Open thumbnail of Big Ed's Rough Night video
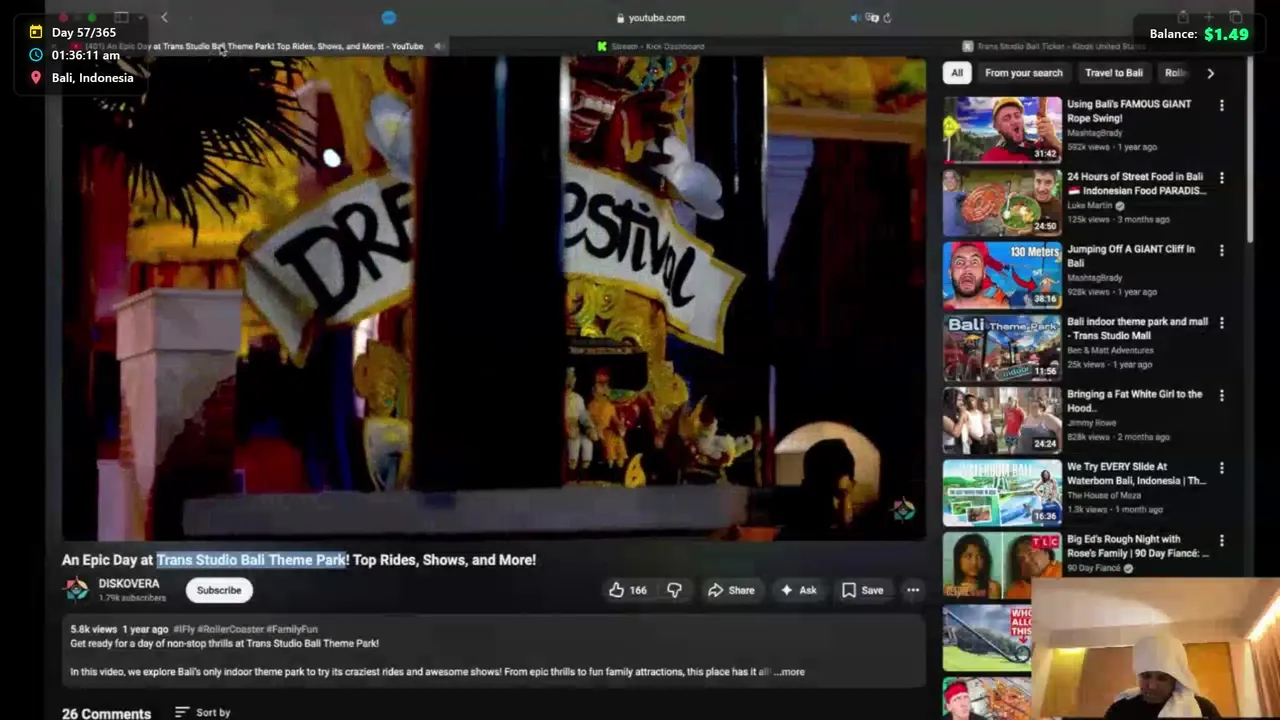Screen dimensions: 1280x720 pyautogui.click(x=1002, y=565)
